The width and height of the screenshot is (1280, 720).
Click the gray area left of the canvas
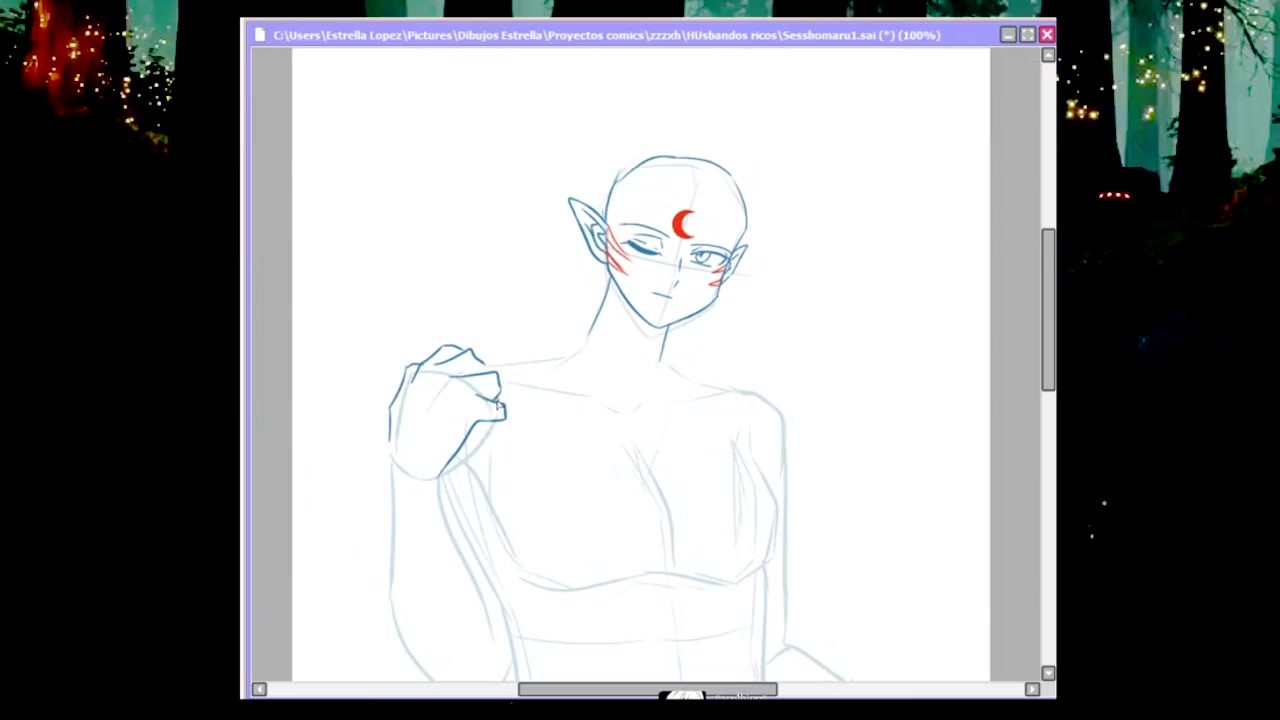coord(271,360)
